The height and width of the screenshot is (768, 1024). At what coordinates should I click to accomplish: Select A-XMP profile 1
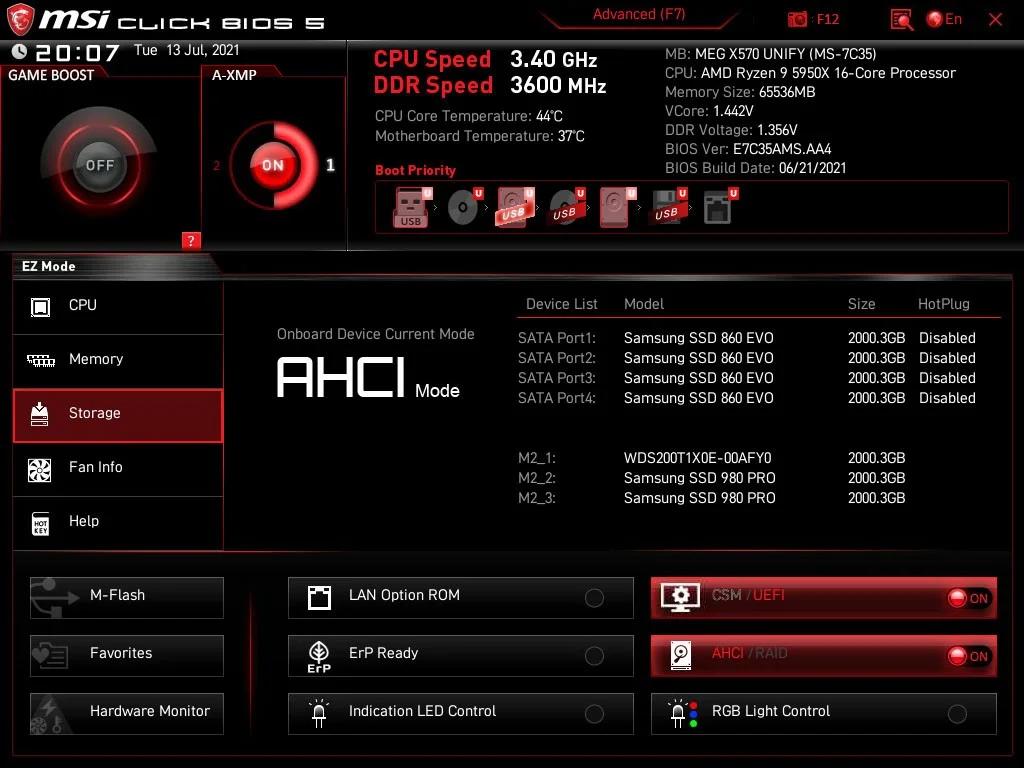(330, 165)
